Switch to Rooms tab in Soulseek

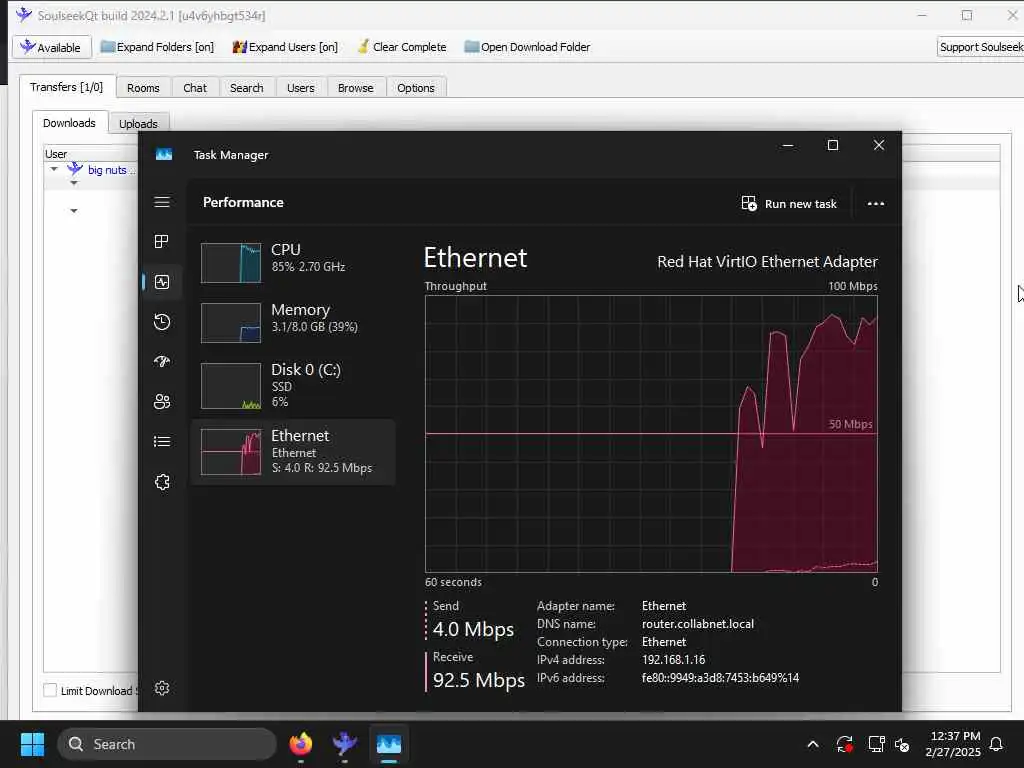143,88
